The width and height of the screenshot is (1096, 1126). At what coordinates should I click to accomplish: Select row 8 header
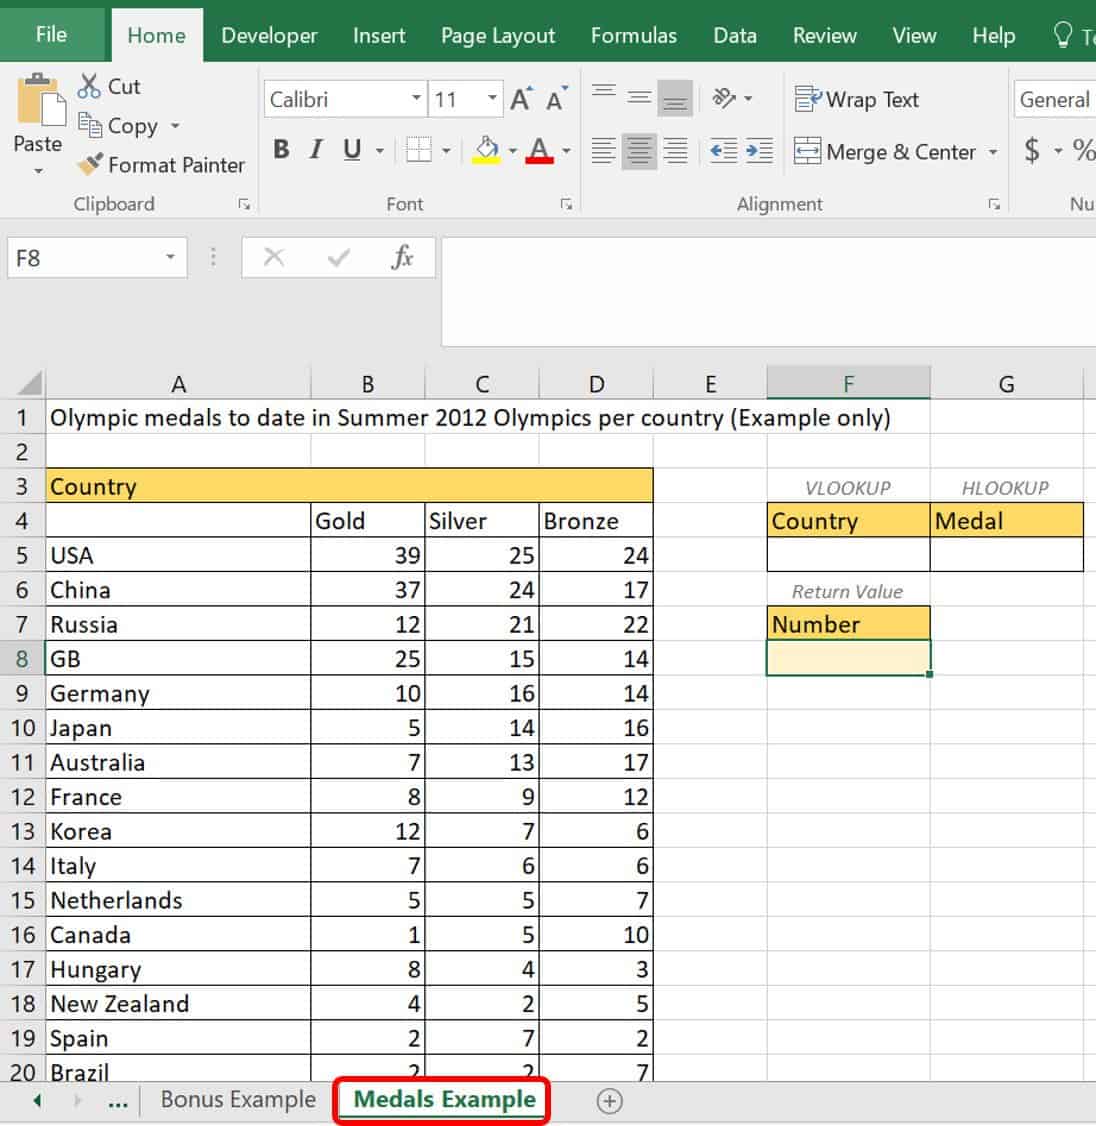22,659
